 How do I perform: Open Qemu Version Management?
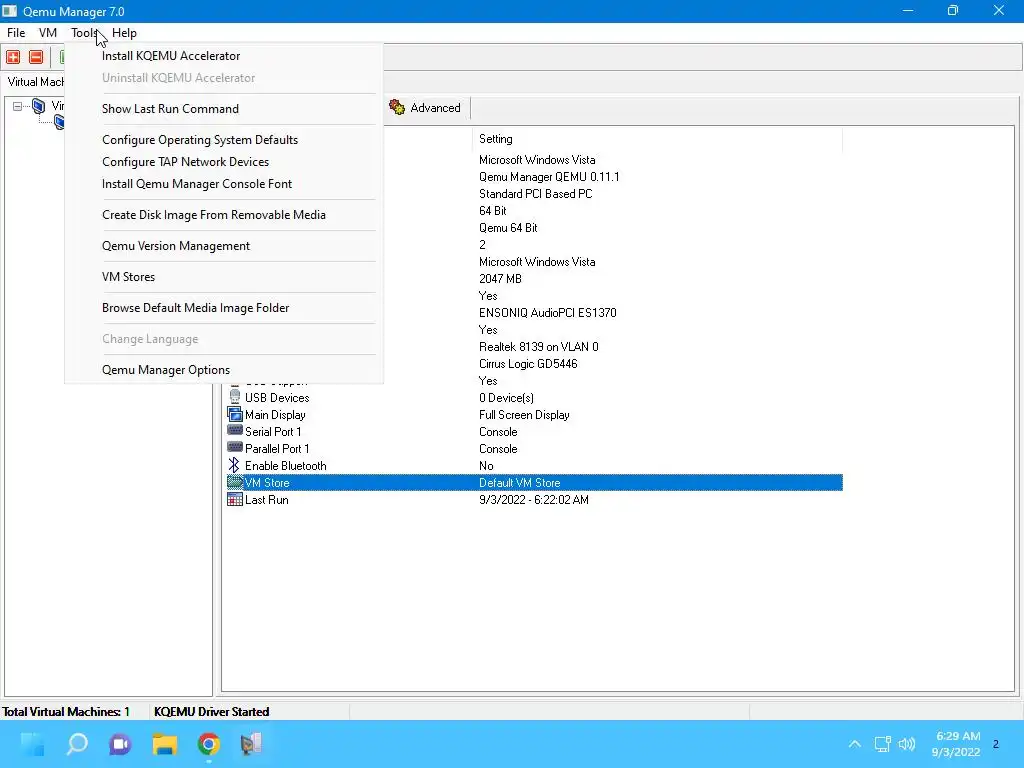click(224, 246)
